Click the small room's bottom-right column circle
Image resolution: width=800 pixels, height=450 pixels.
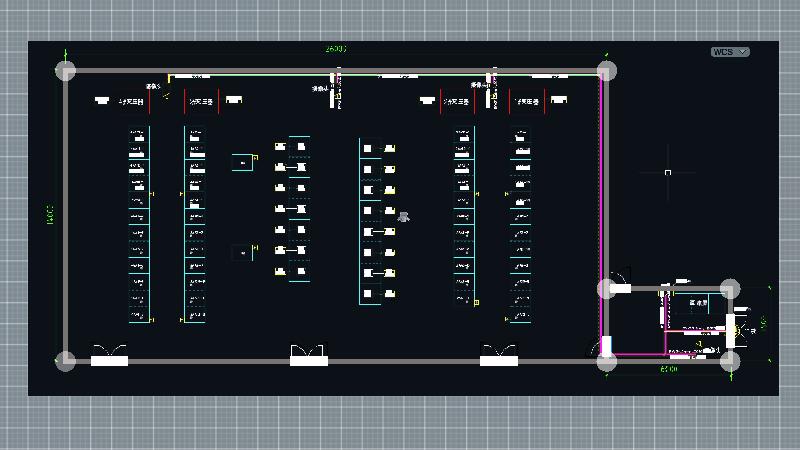731,360
